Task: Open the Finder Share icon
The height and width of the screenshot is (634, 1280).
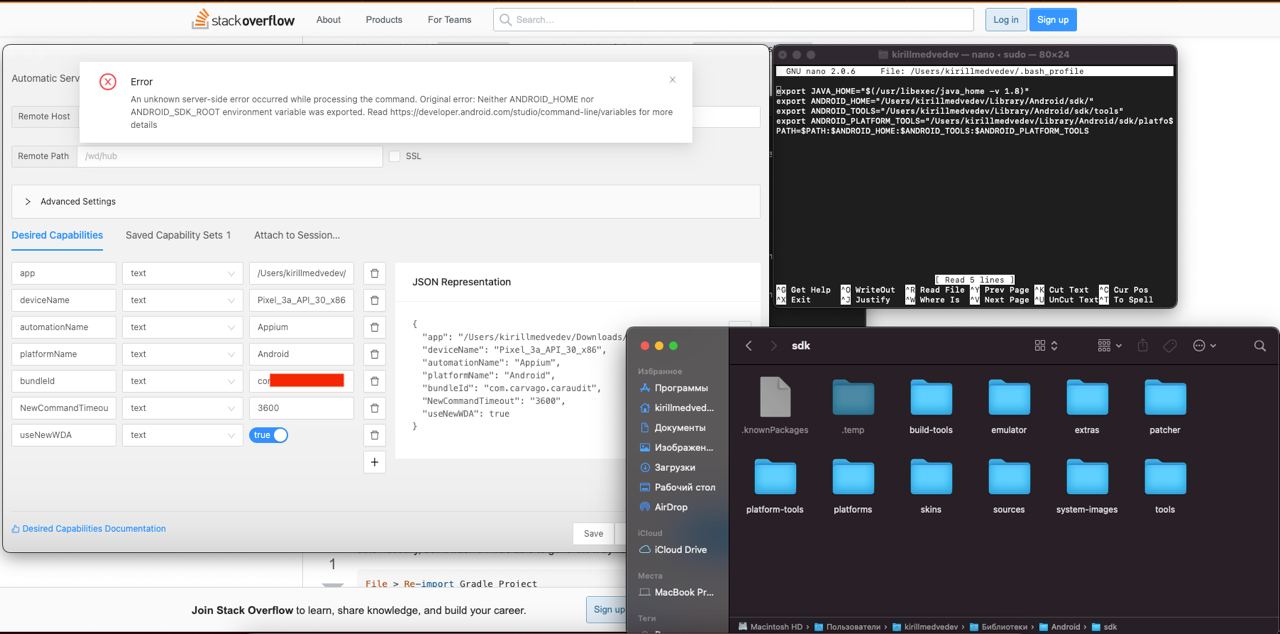Action: (x=1142, y=345)
